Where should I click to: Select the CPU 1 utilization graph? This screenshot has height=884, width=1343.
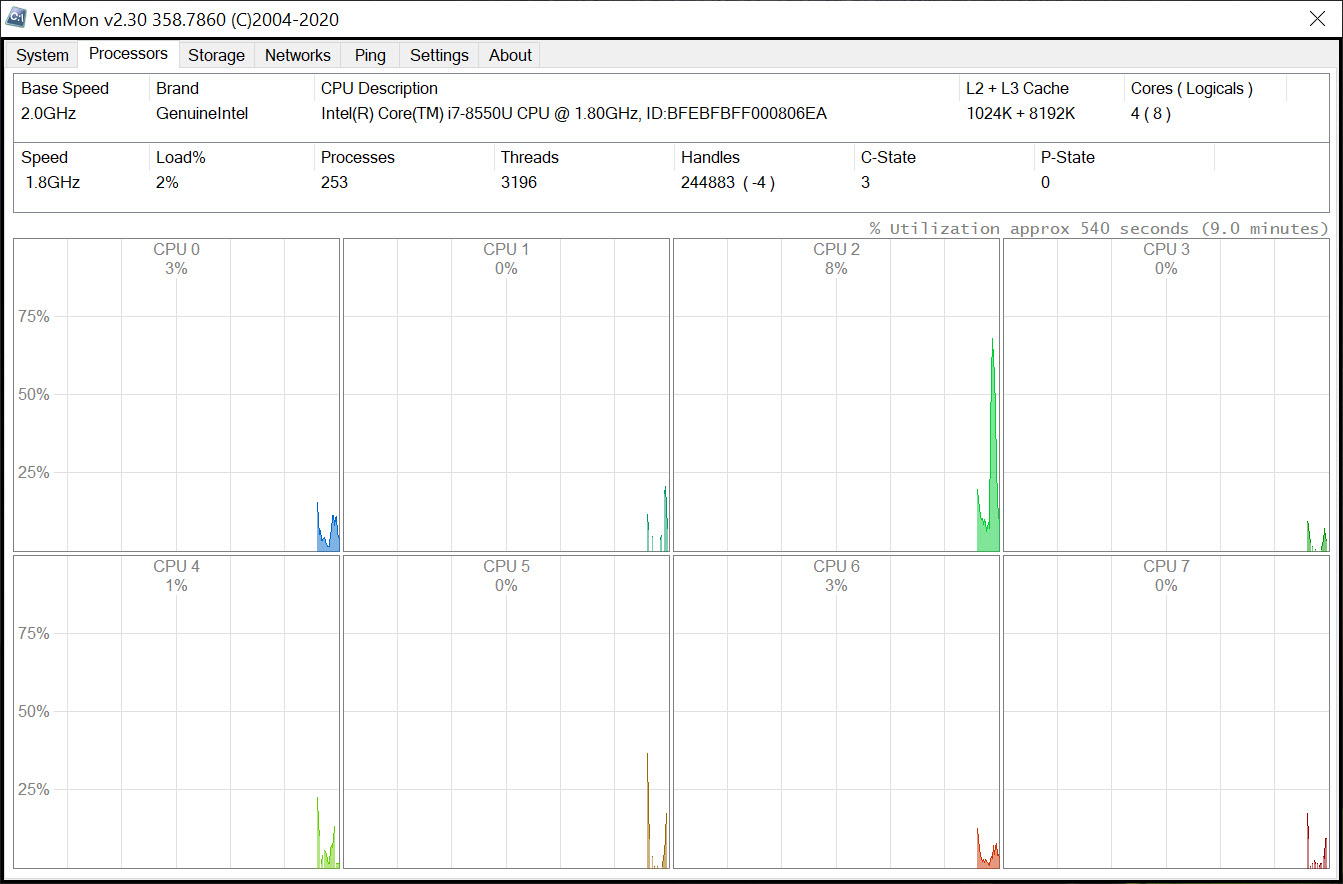point(506,395)
